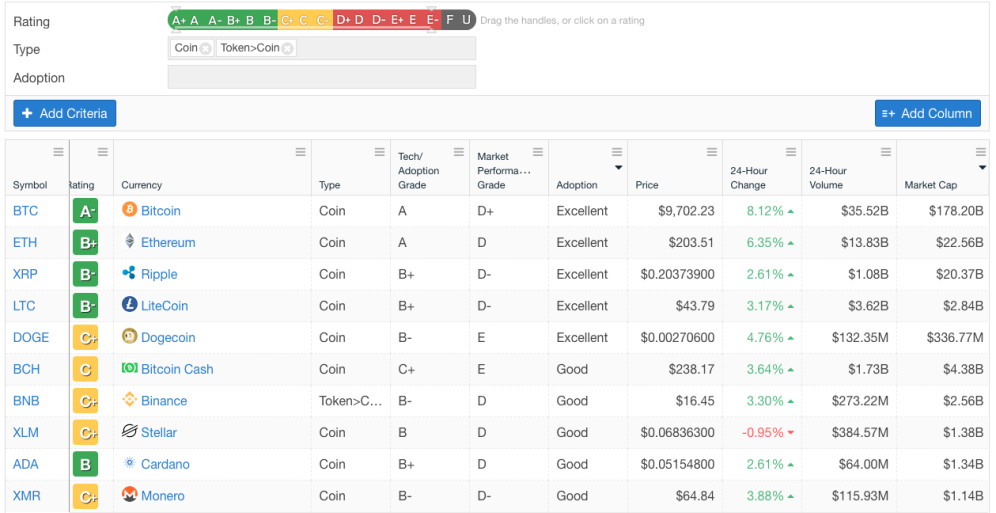The height and width of the screenshot is (513, 996).
Task: Select the F rating on the slider
Action: tap(450, 20)
